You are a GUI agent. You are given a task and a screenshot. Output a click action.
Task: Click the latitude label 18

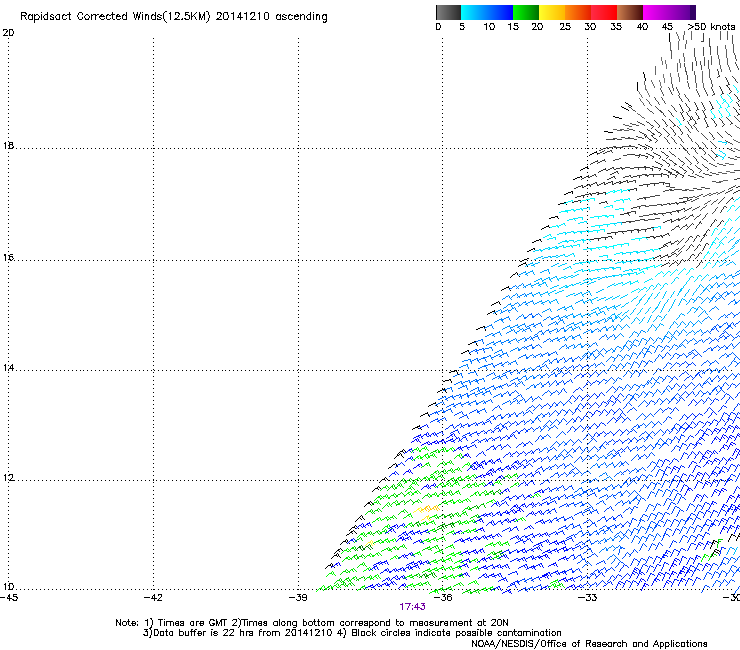8,145
